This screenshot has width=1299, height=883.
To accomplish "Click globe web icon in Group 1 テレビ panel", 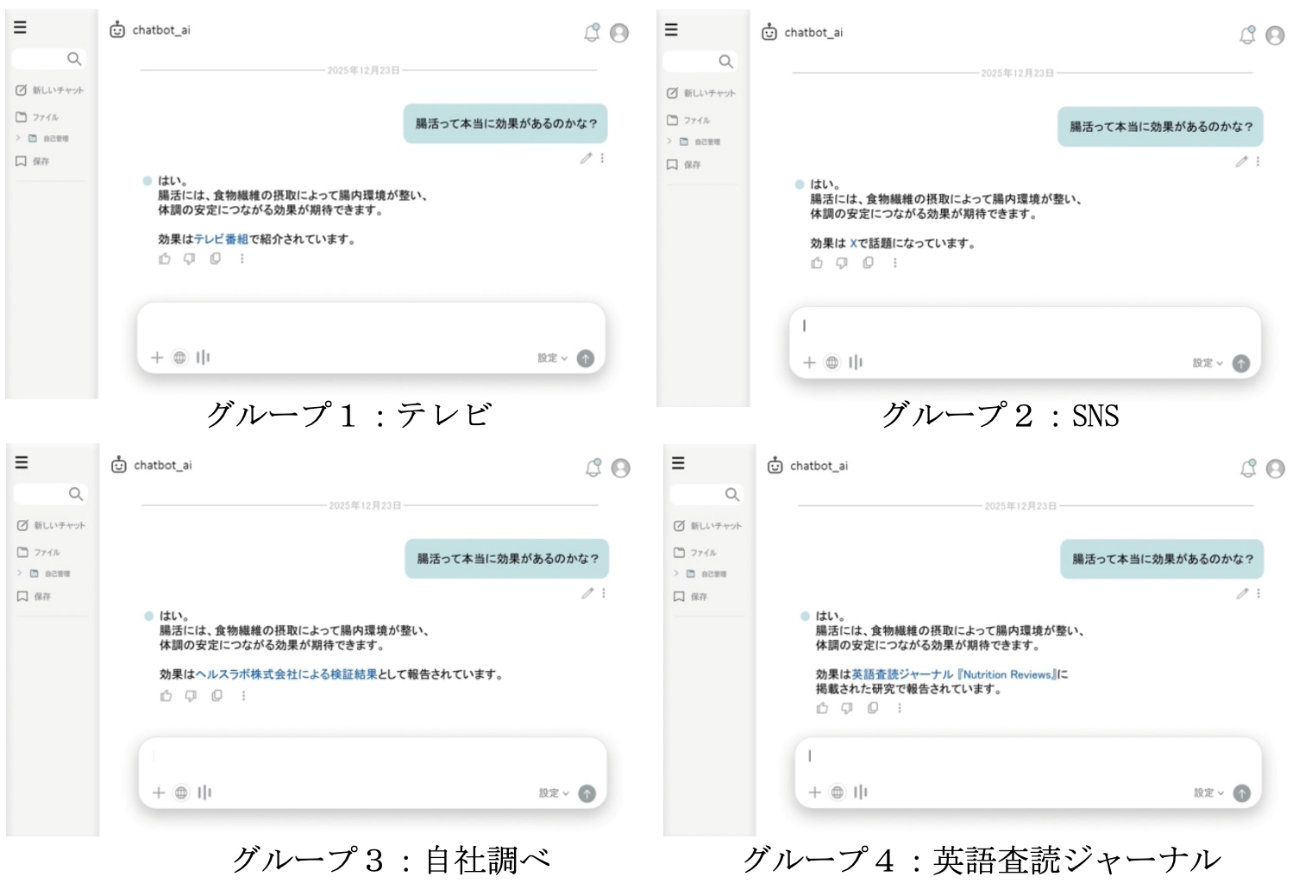I will [x=180, y=357].
